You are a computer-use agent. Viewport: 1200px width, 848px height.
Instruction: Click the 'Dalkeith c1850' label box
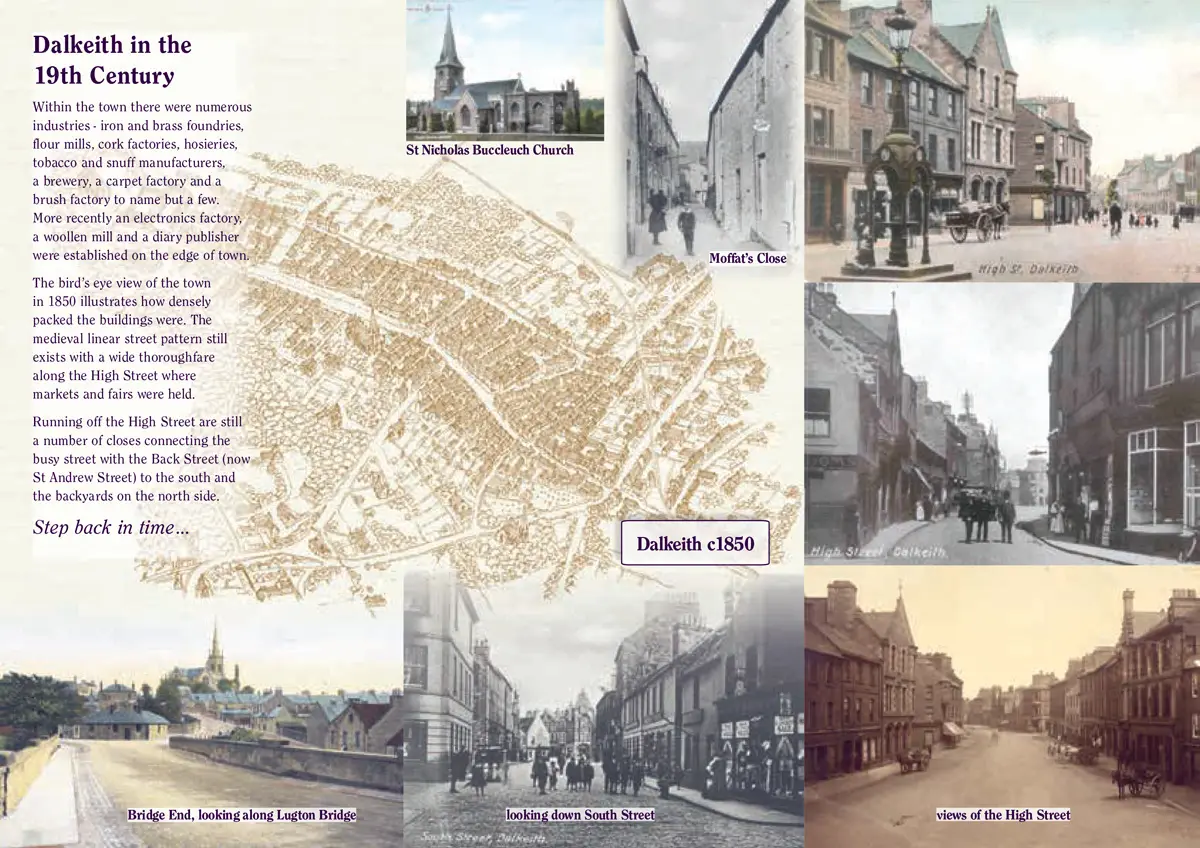695,544
